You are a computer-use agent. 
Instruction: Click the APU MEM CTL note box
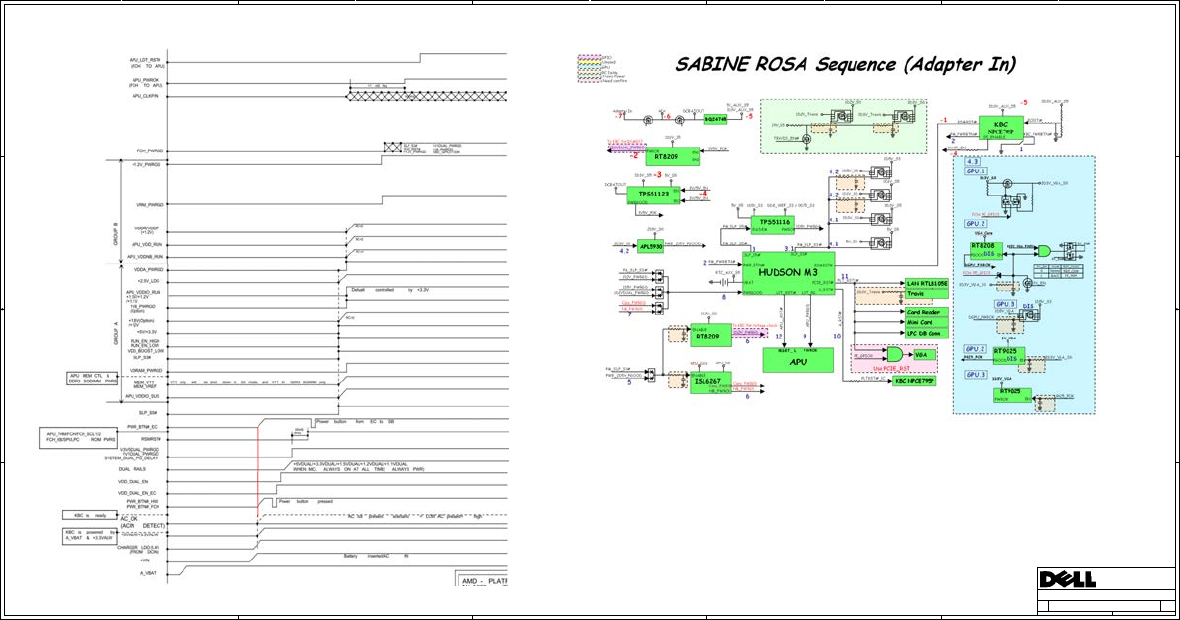pyautogui.click(x=93, y=378)
